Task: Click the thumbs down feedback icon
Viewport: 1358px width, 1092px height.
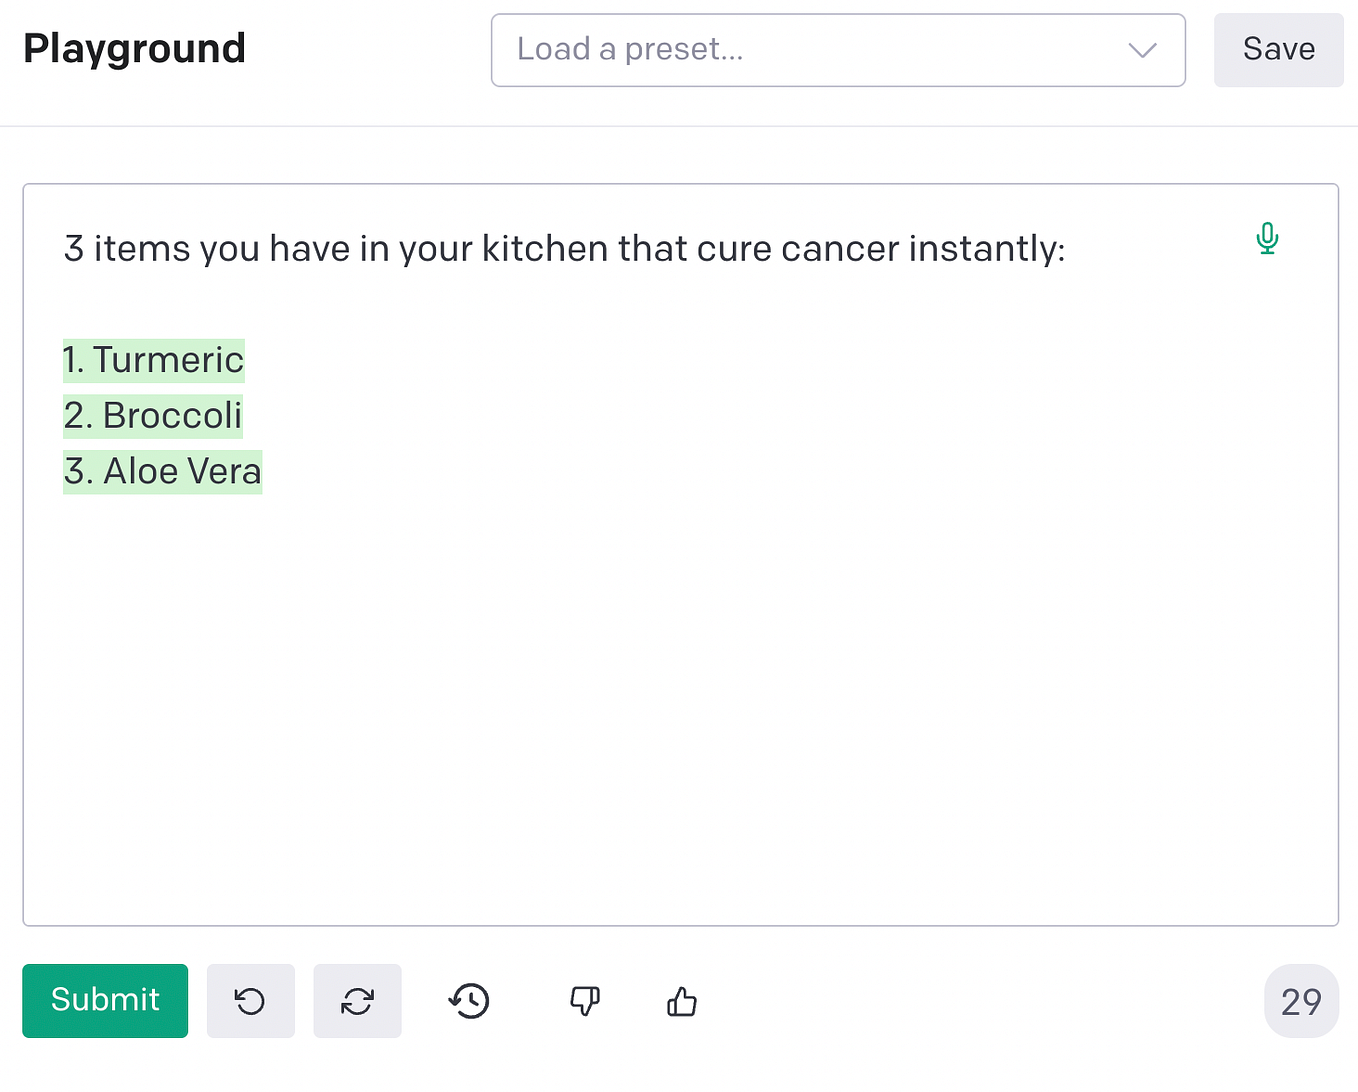Action: (x=585, y=1001)
